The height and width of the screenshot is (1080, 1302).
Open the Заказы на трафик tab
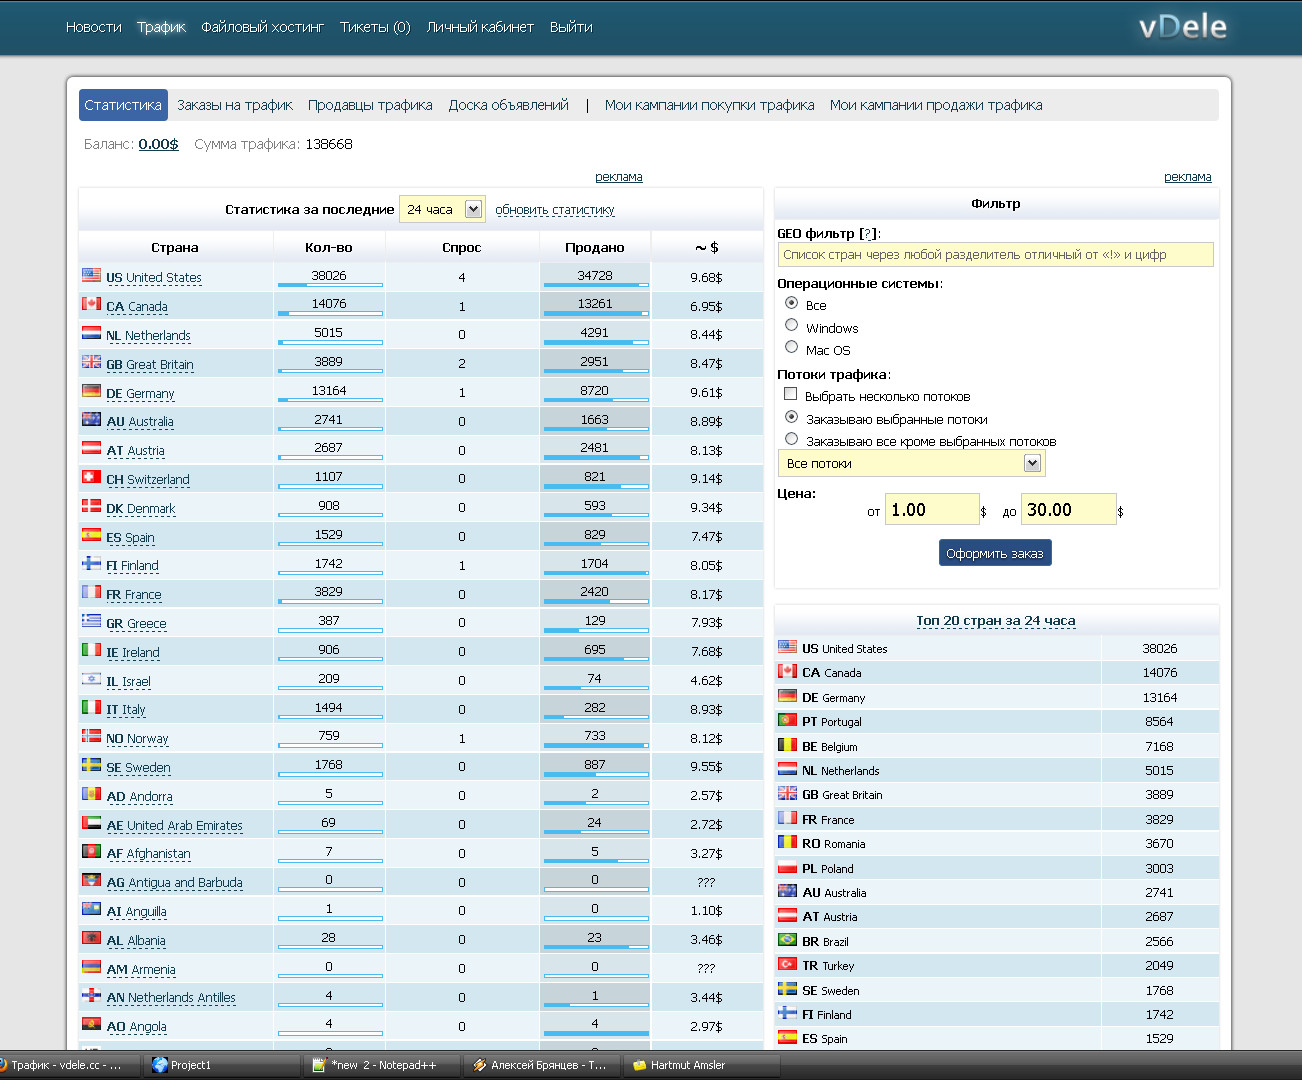coord(235,105)
